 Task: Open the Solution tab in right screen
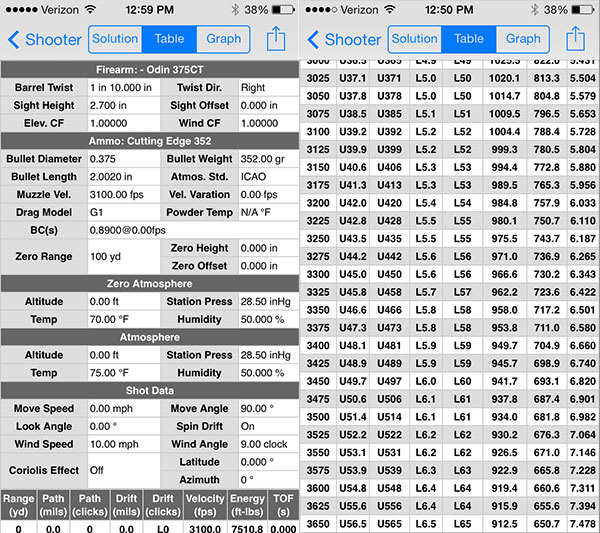click(x=414, y=39)
